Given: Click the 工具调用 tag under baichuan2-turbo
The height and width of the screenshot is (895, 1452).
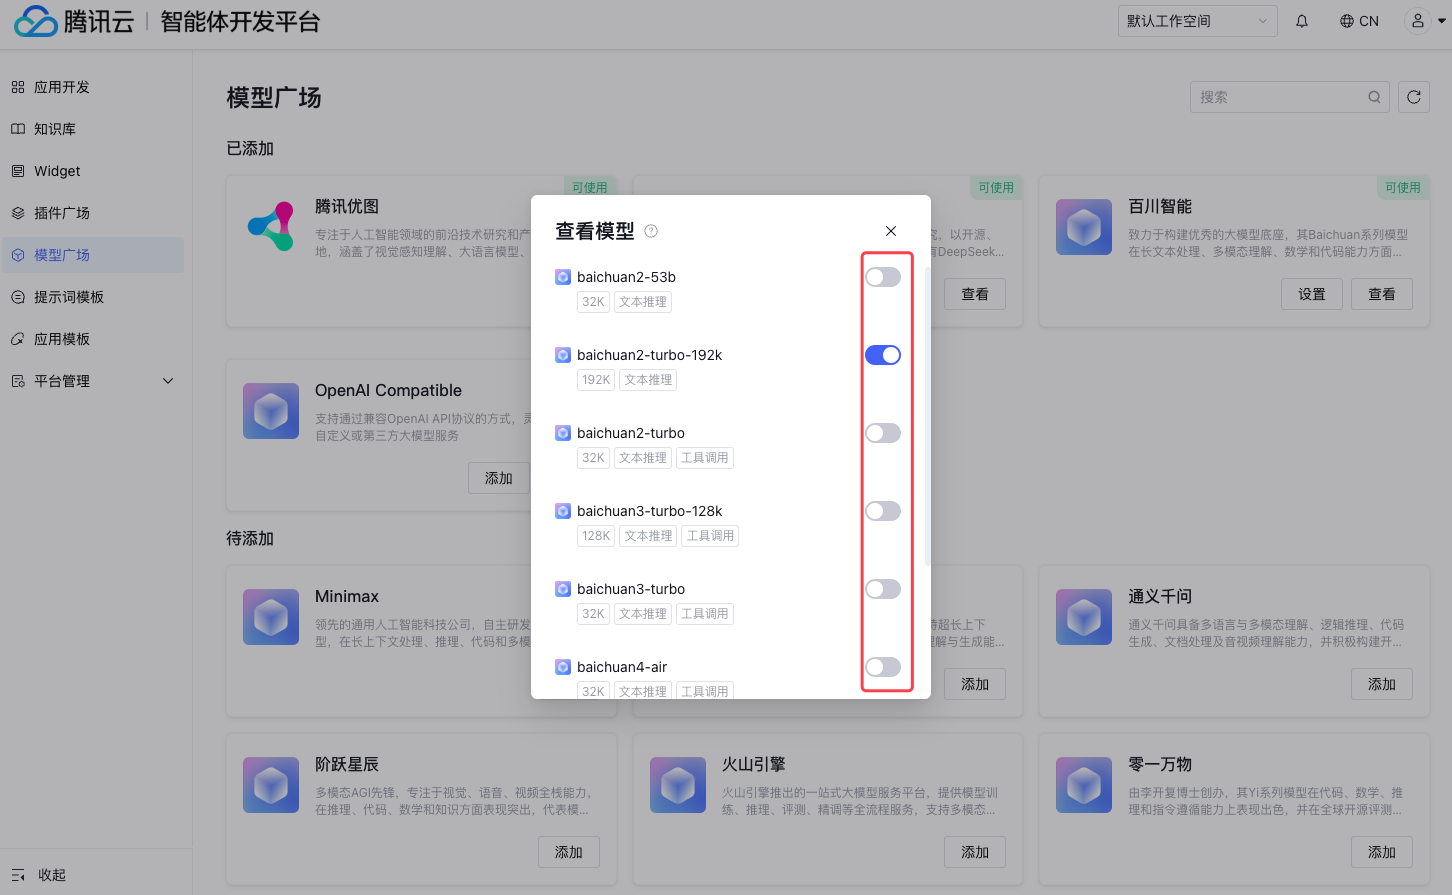Looking at the screenshot, I should [705, 458].
